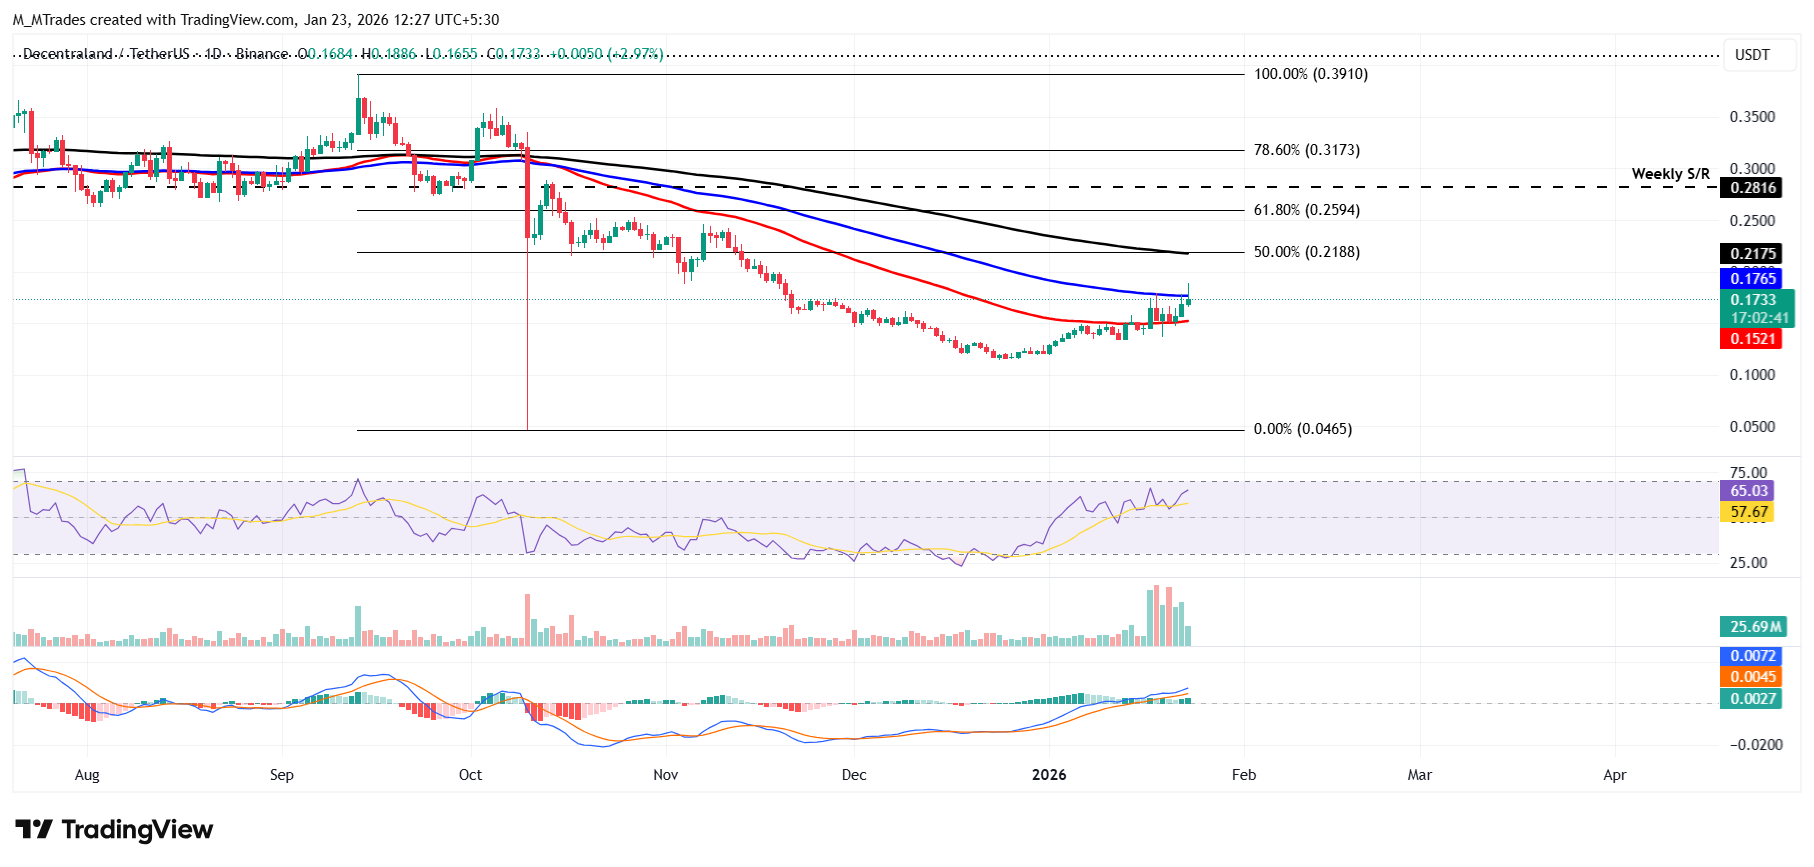This screenshot has height=867, width=1814.
Task: Click the black 0.2816 price tag
Action: (x=1753, y=188)
